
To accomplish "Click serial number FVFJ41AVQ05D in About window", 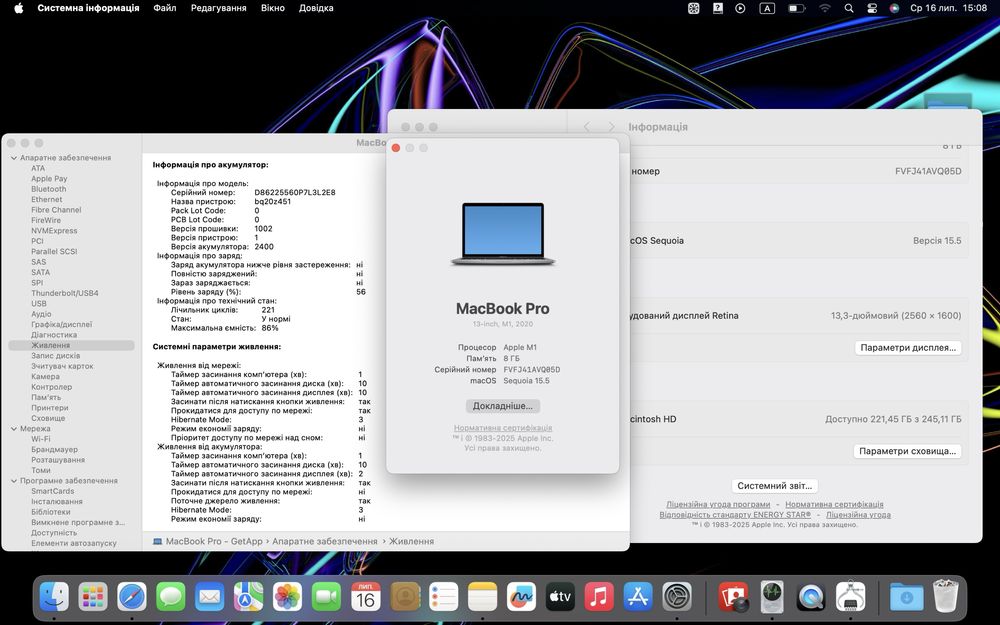I will [532, 370].
